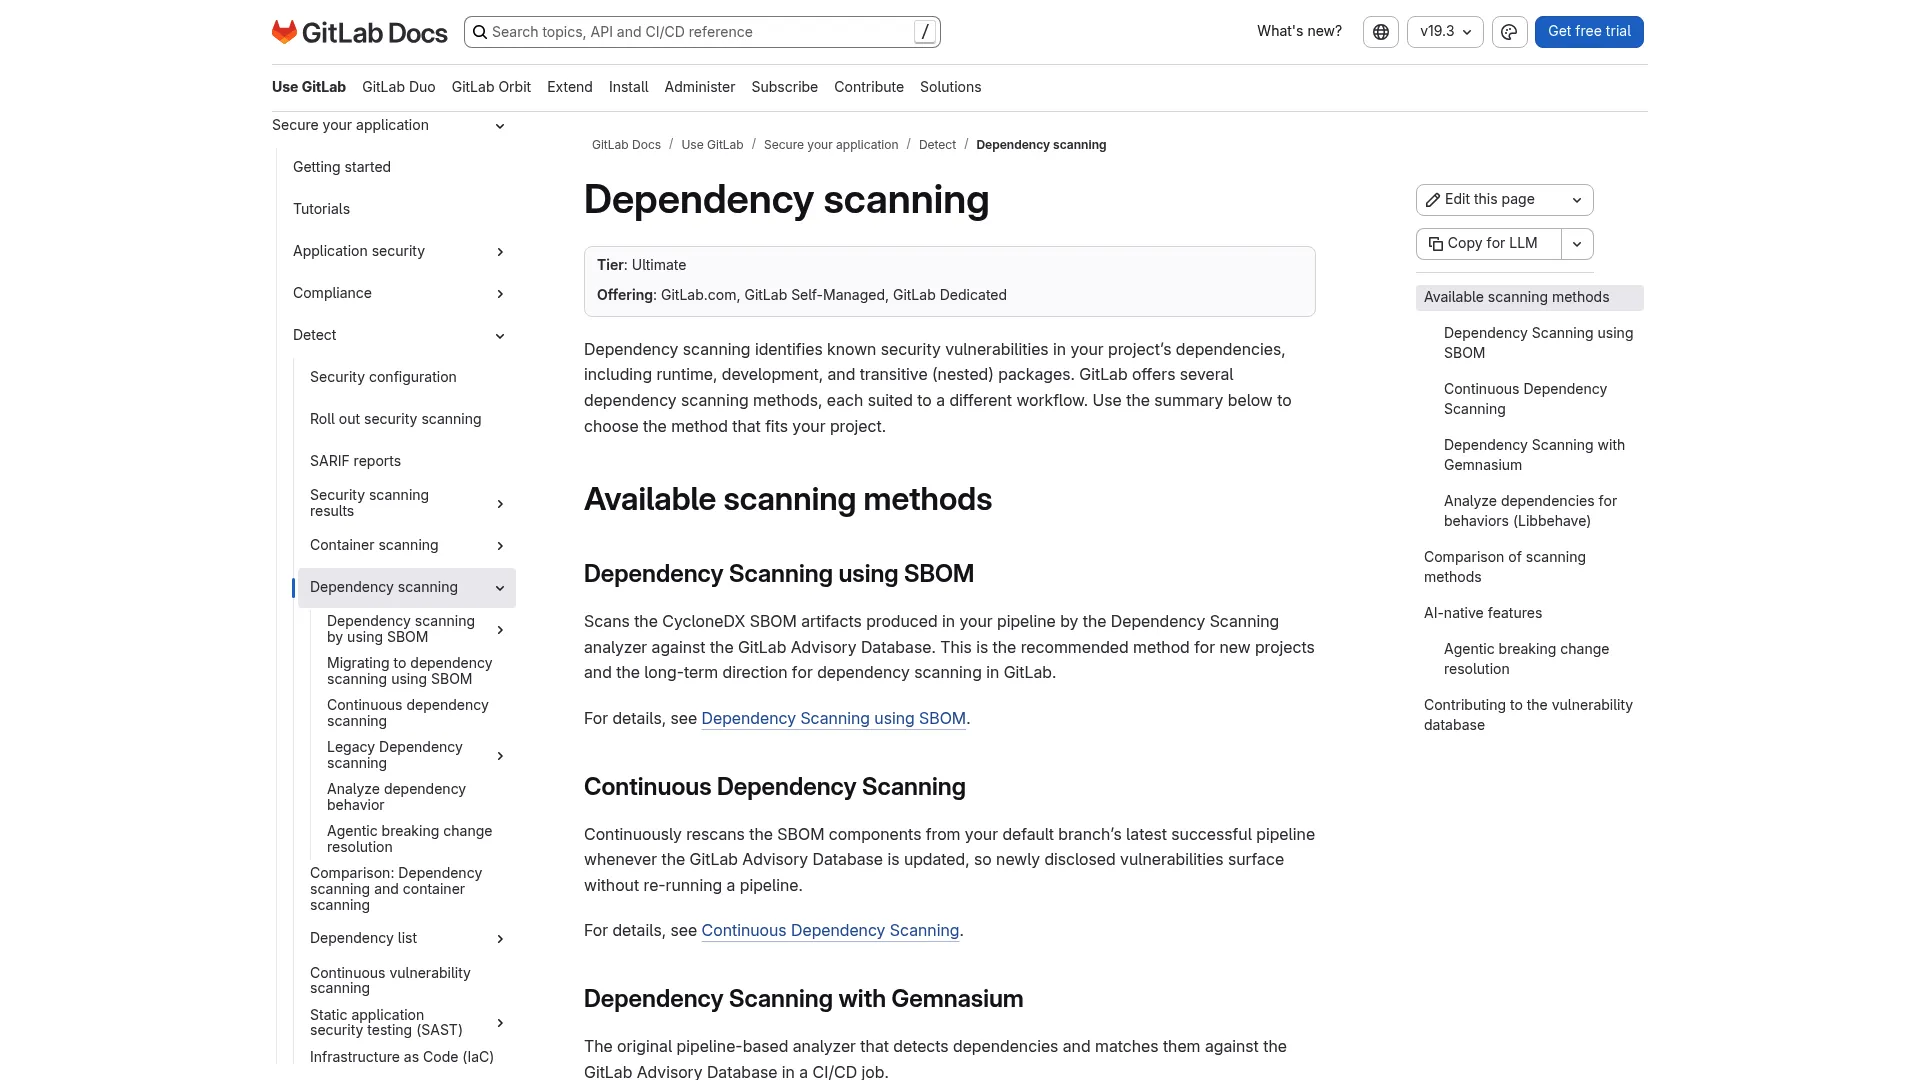Switch to the Extend nav tab
This screenshot has height=1080, width=1920.
(x=570, y=87)
